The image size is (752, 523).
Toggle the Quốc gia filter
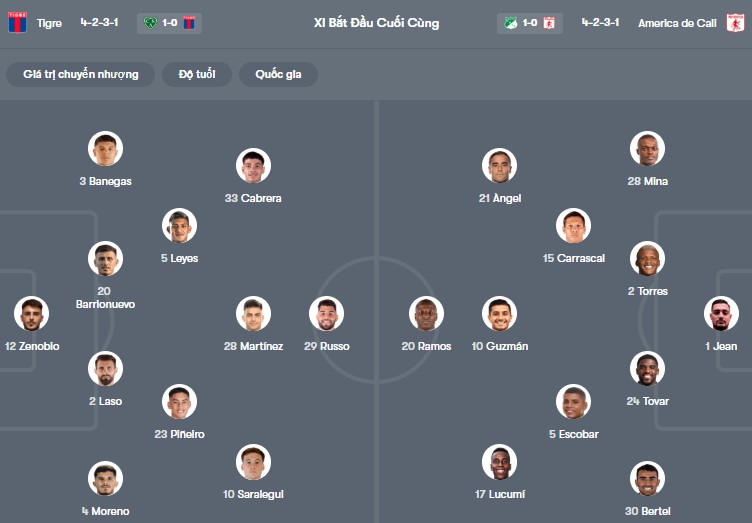click(278, 75)
